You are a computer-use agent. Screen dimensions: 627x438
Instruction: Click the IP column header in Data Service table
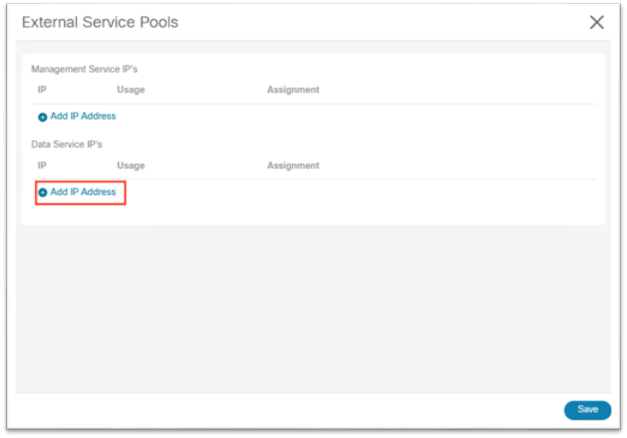tap(42, 166)
